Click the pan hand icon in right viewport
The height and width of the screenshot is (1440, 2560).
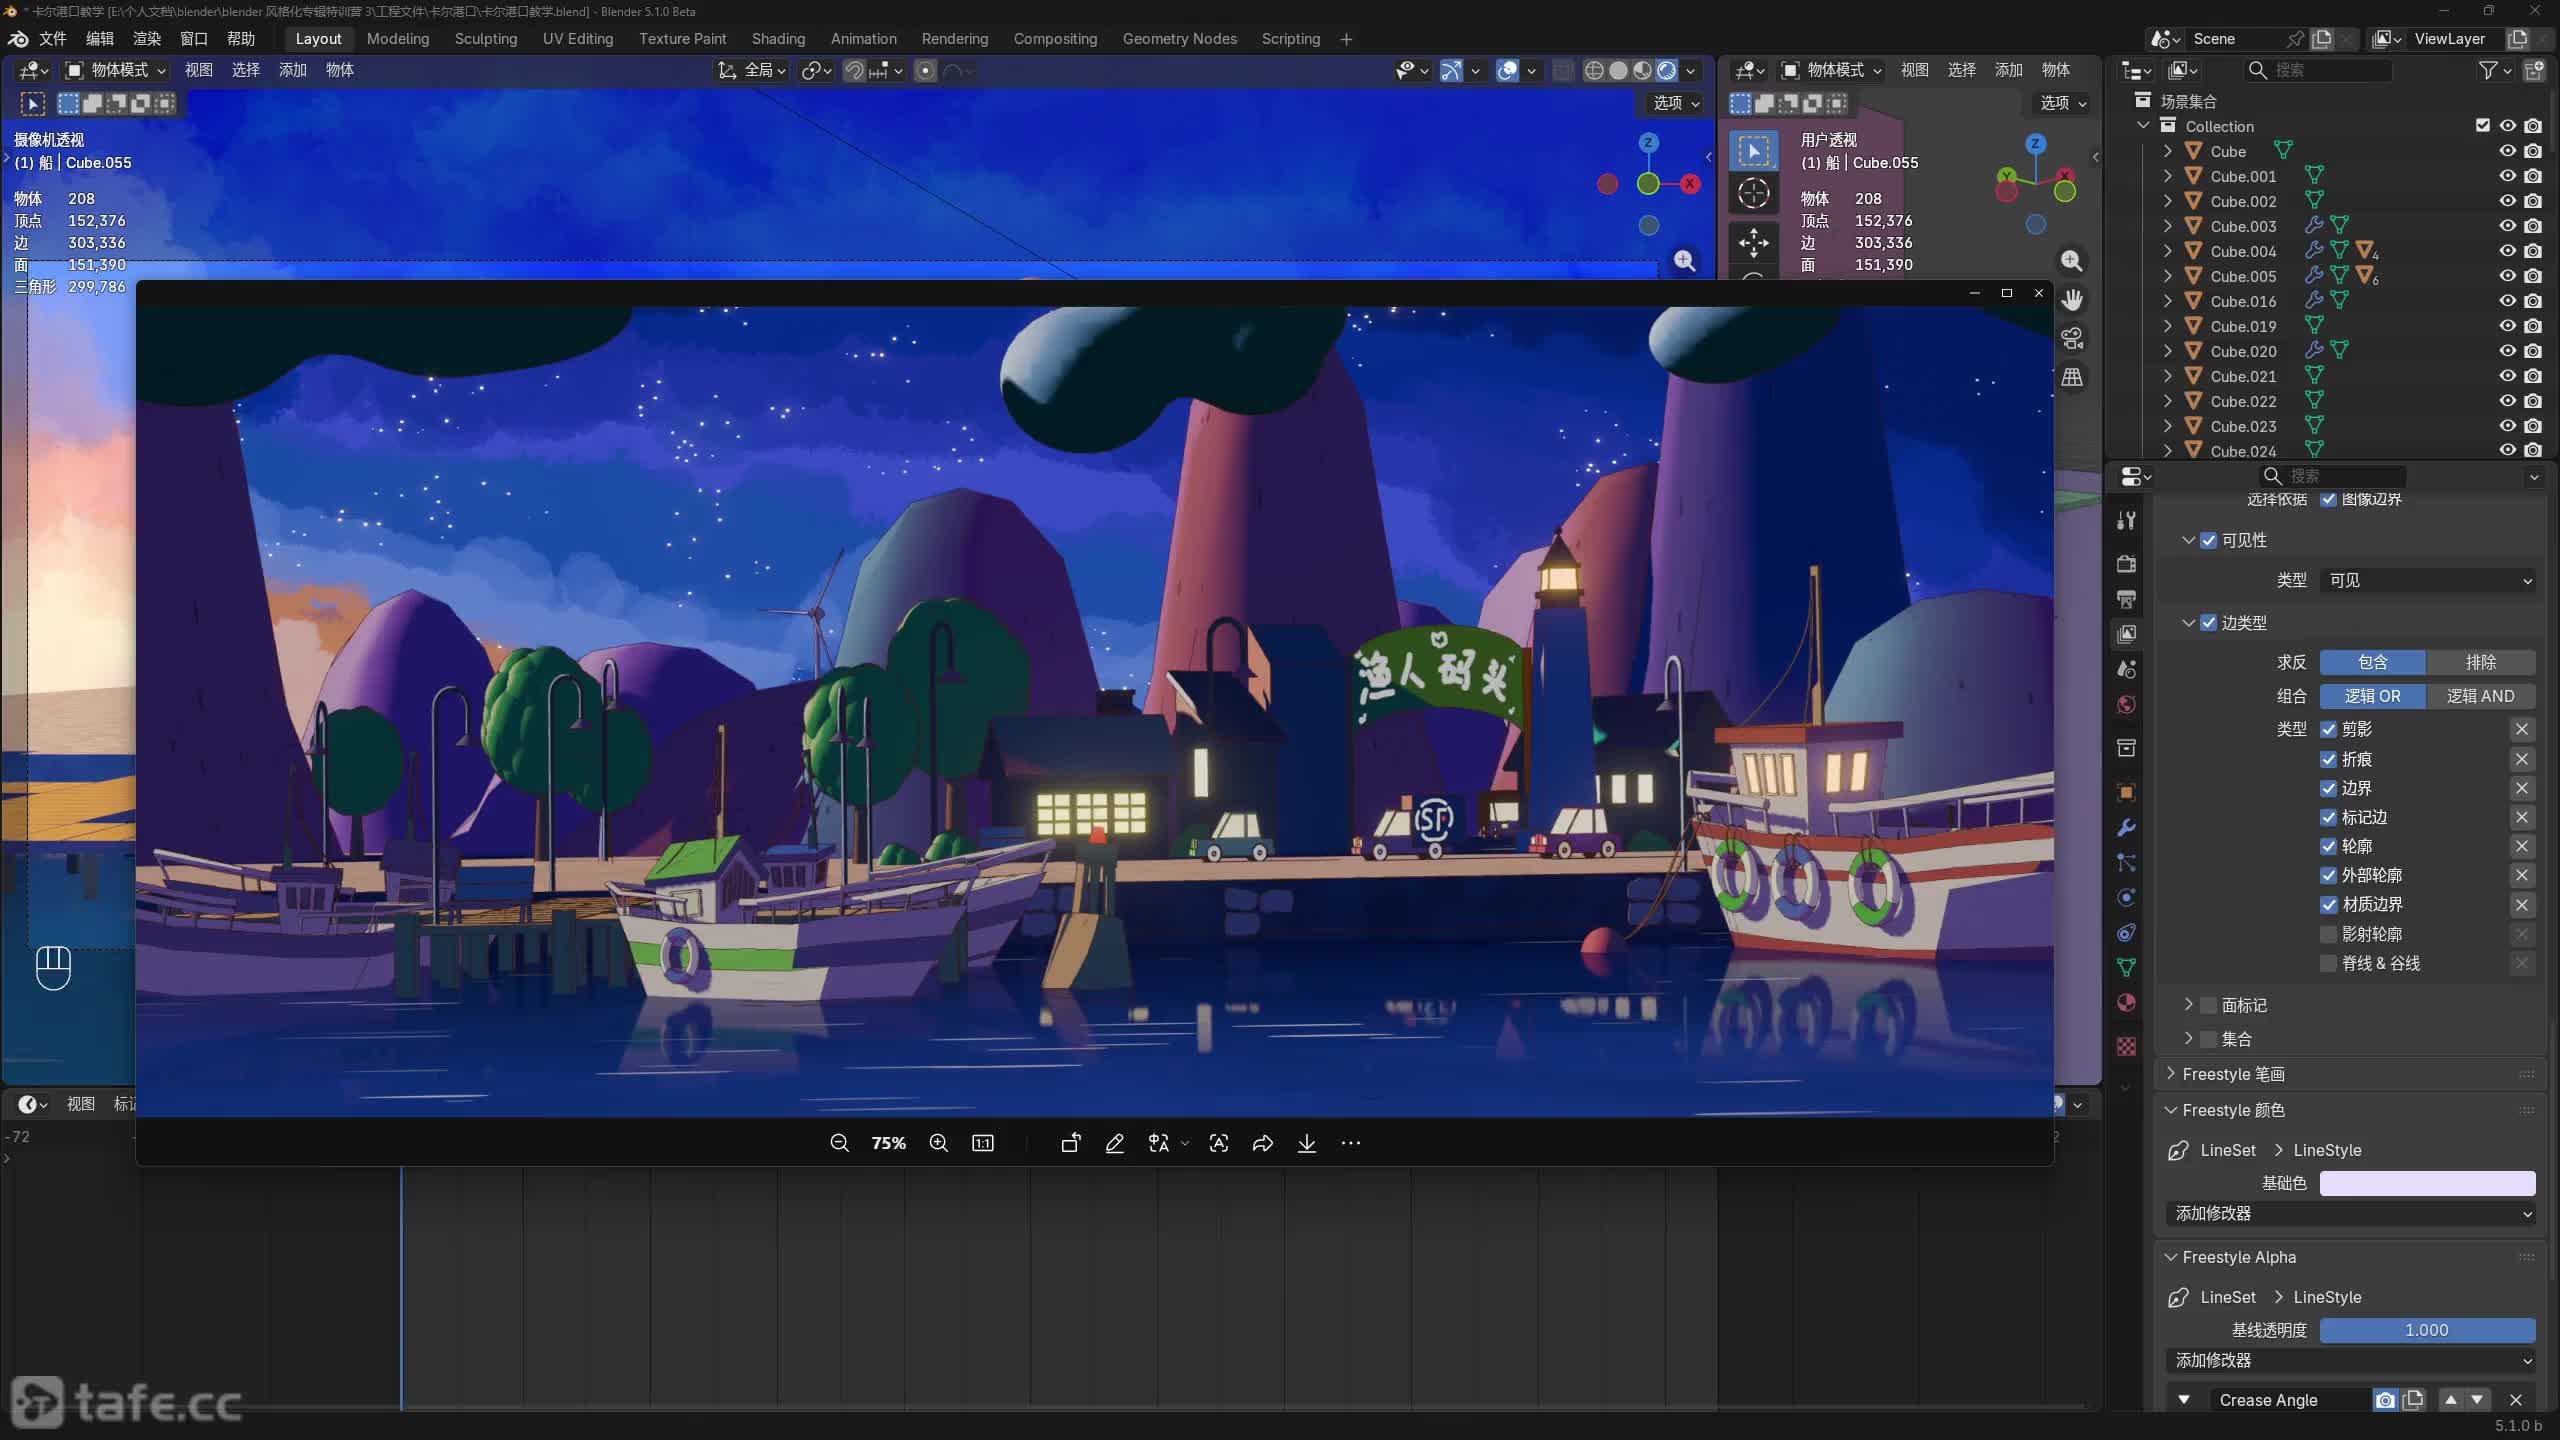pos(2072,300)
